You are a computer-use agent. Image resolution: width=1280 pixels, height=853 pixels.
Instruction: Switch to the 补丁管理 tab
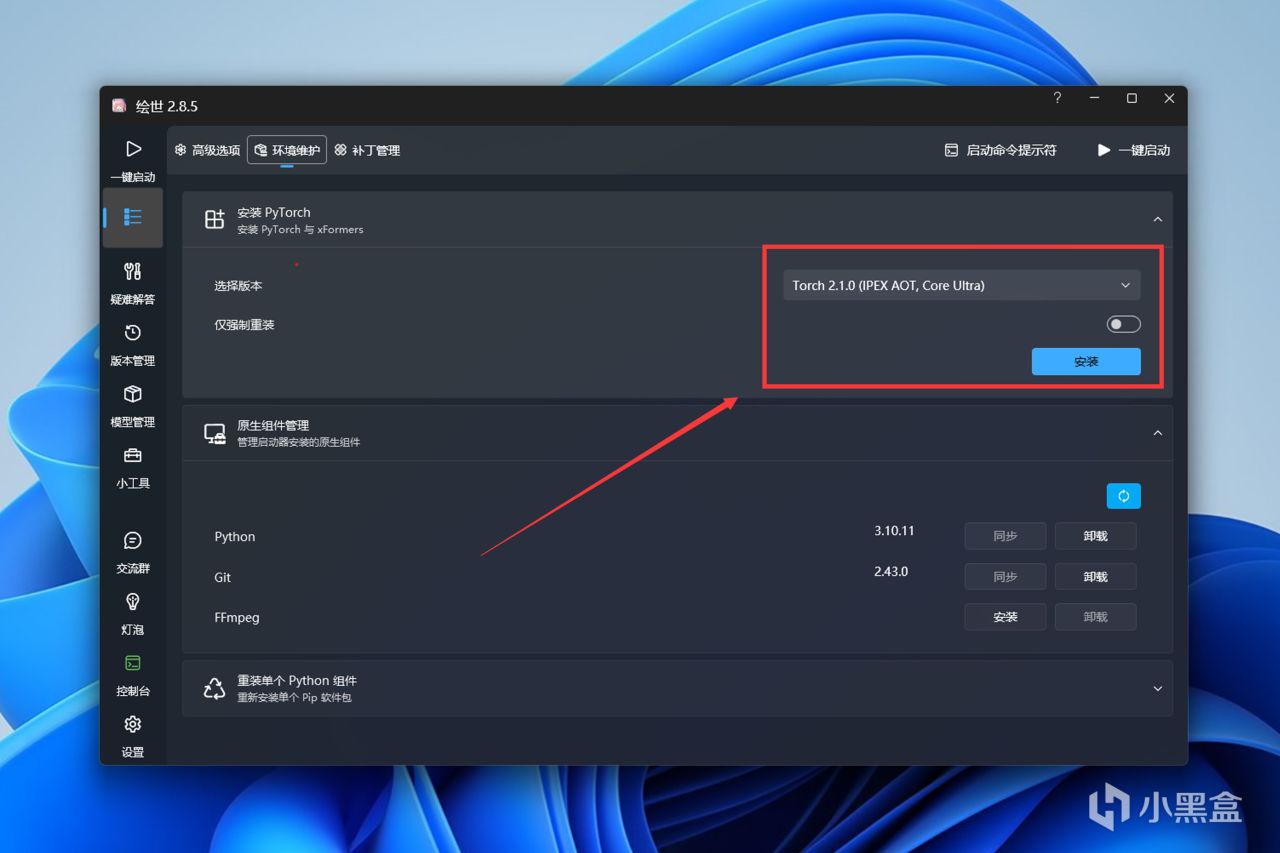[367, 150]
